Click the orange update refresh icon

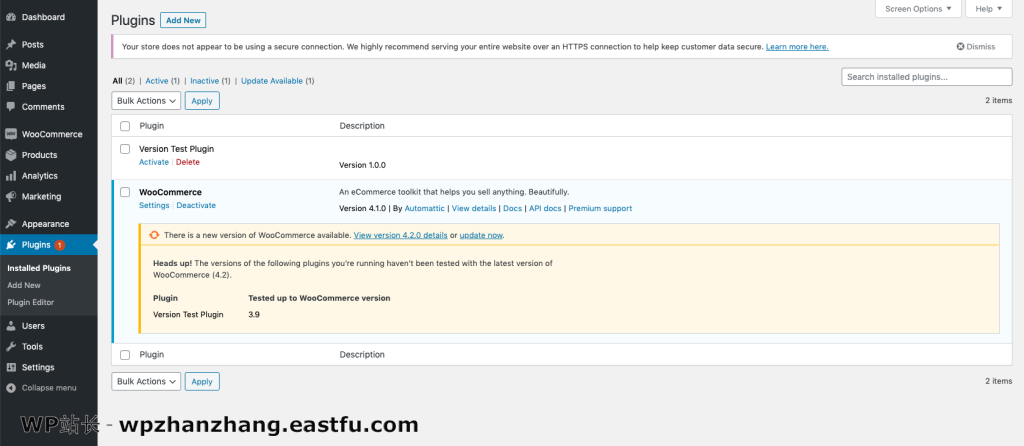[154, 235]
